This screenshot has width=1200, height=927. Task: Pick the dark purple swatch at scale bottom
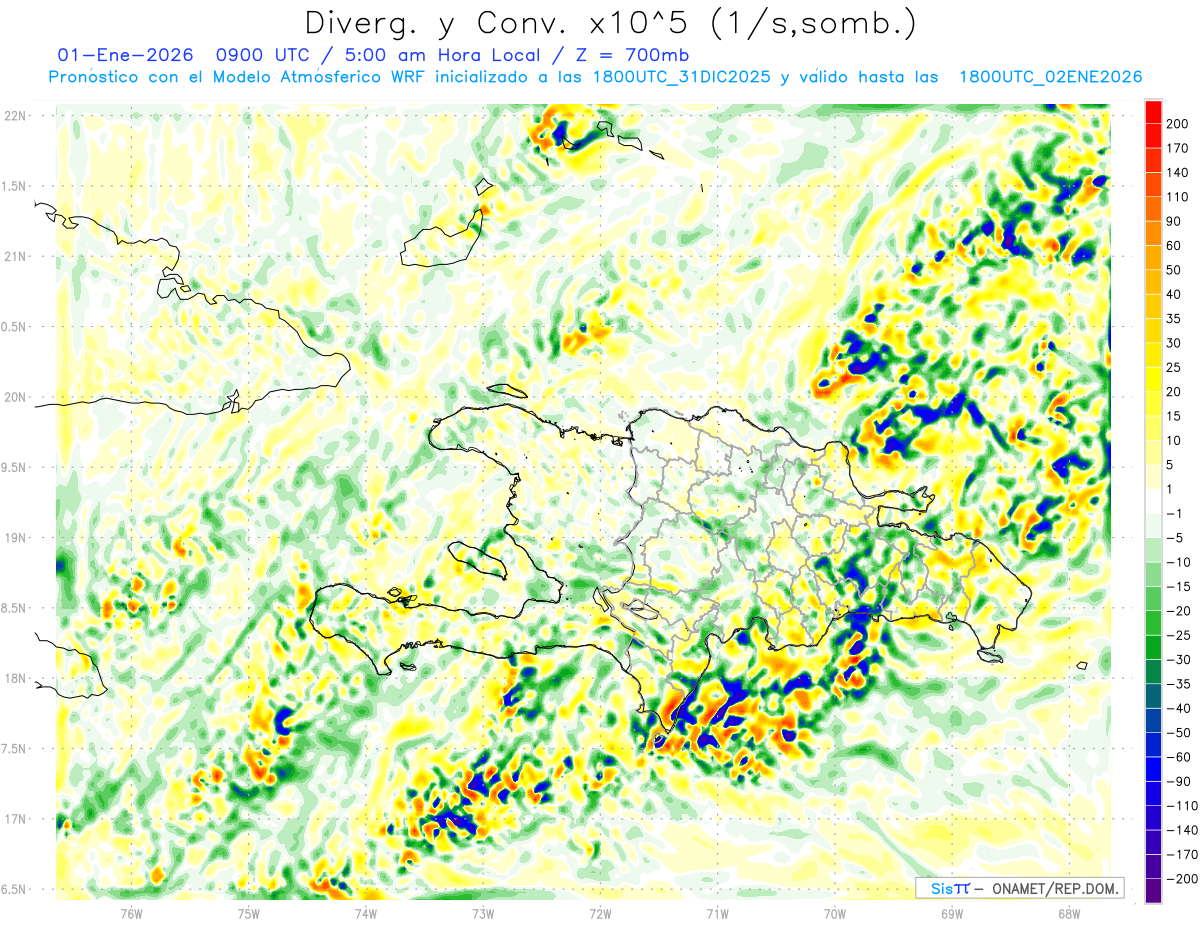[x=1153, y=890]
